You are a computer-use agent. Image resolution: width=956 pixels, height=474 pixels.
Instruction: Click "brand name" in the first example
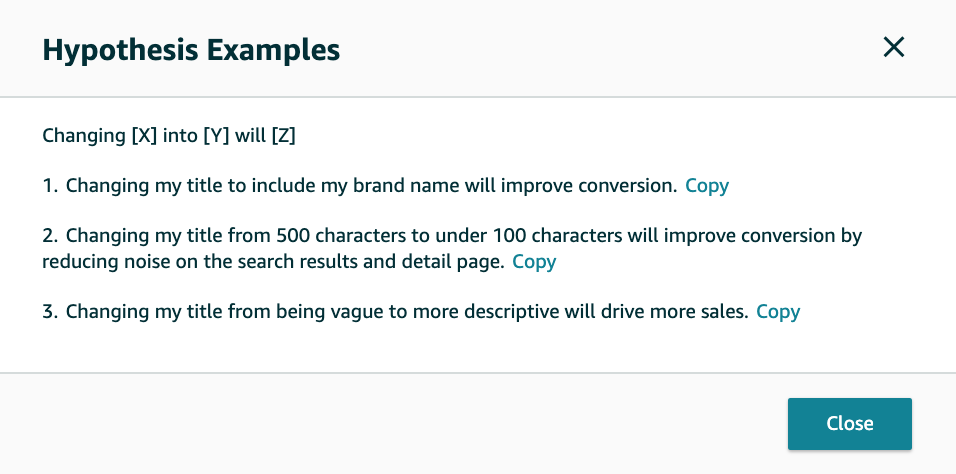(382, 185)
